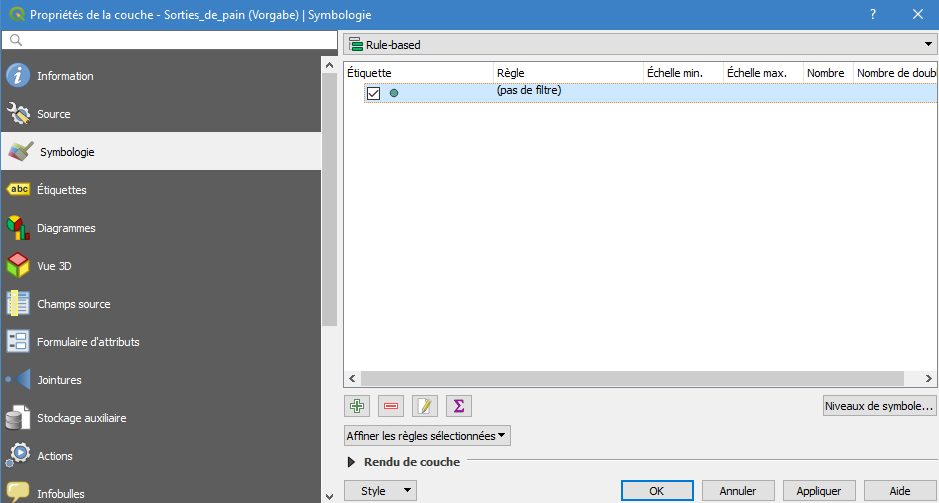Click the add rule plus icon
The image size is (939, 503).
(x=357, y=406)
